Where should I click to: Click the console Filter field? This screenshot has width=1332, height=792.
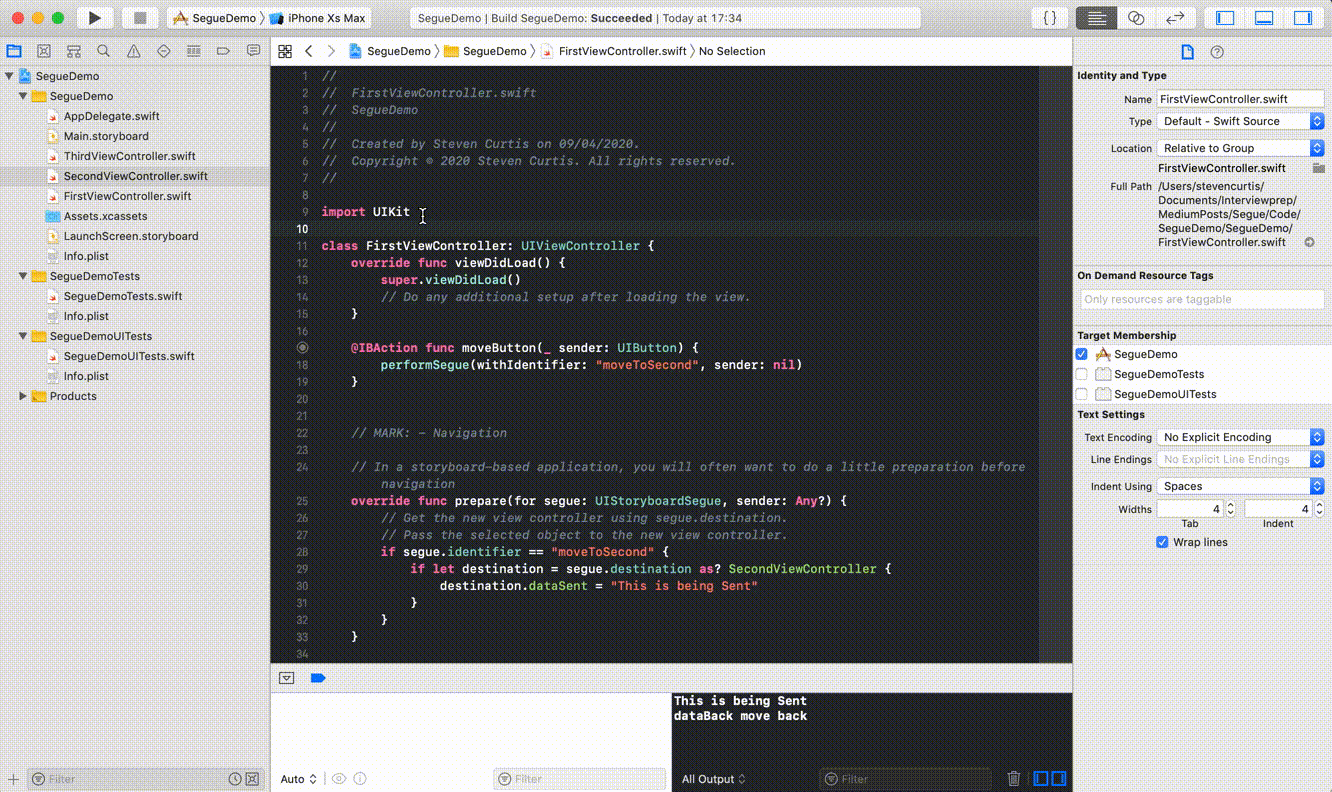(905, 779)
